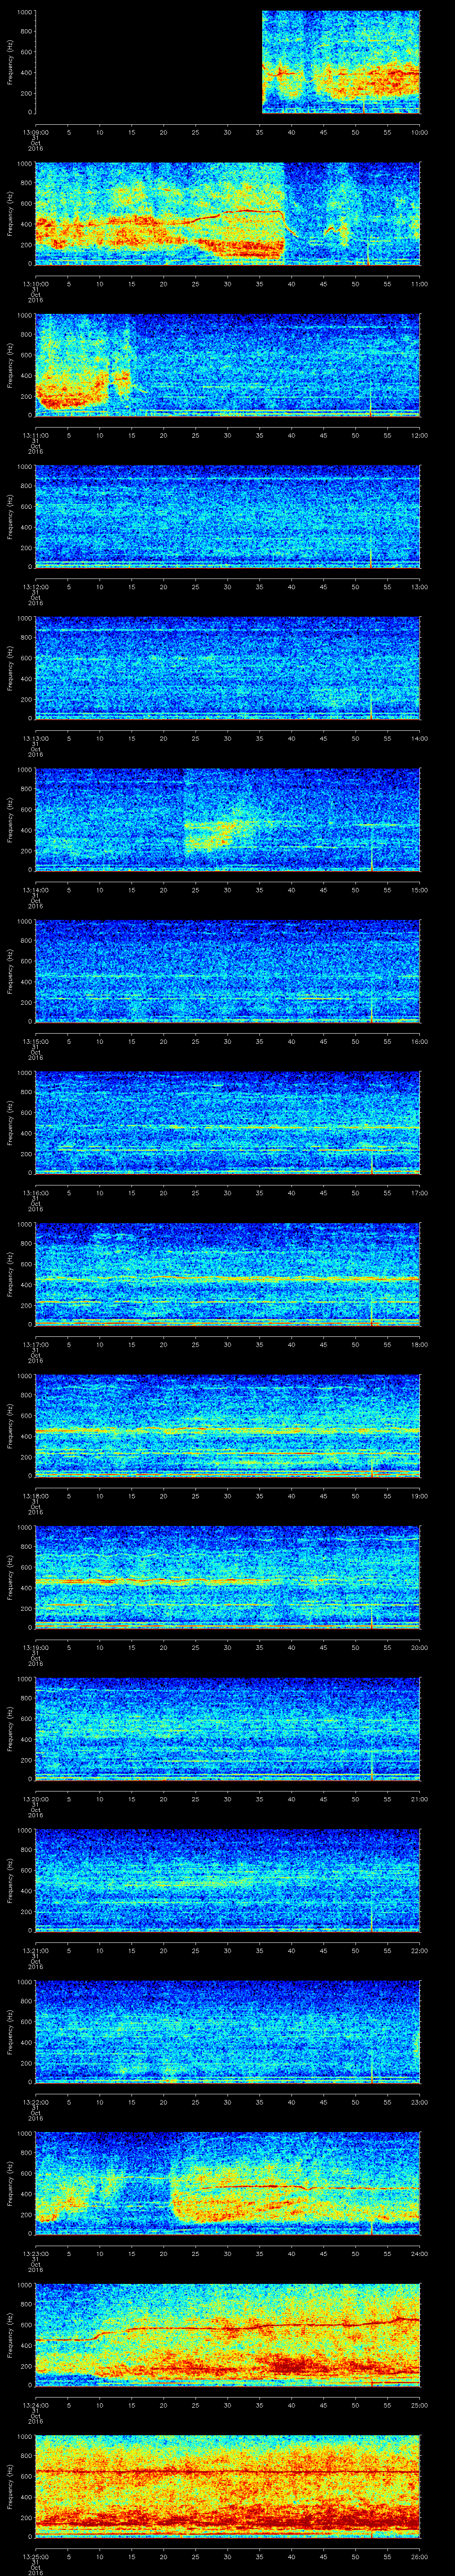The image size is (455, 2576).
Task: Click the '13:24:00' start time label
Action: tap(35, 2405)
